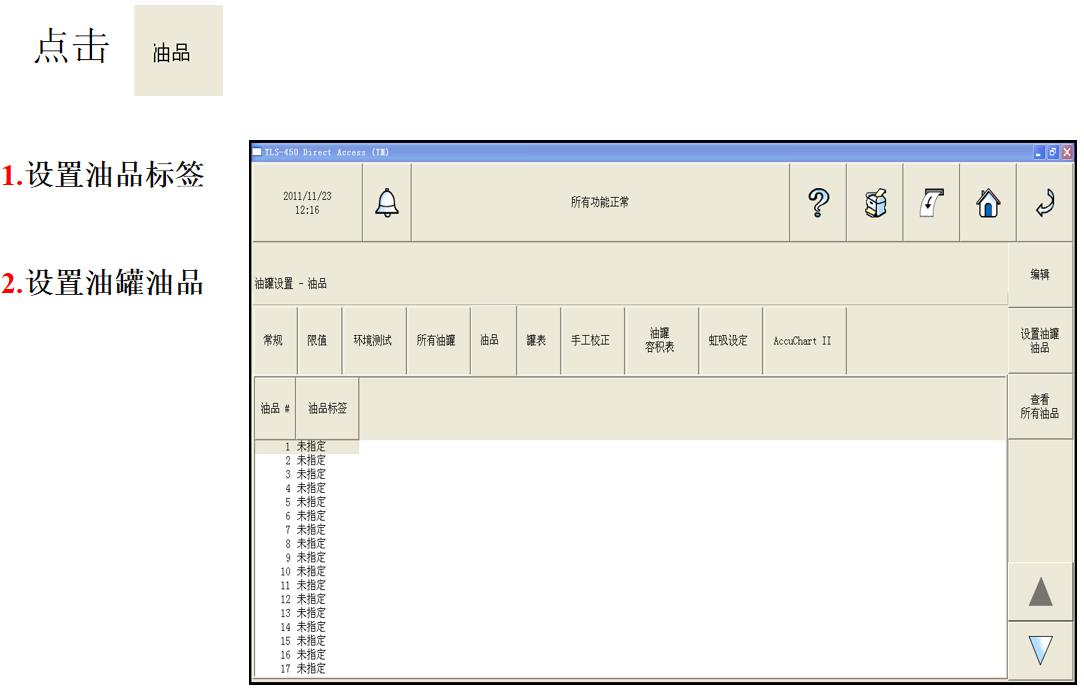Open help with the question mark icon
The image size is (1084, 690).
point(817,203)
